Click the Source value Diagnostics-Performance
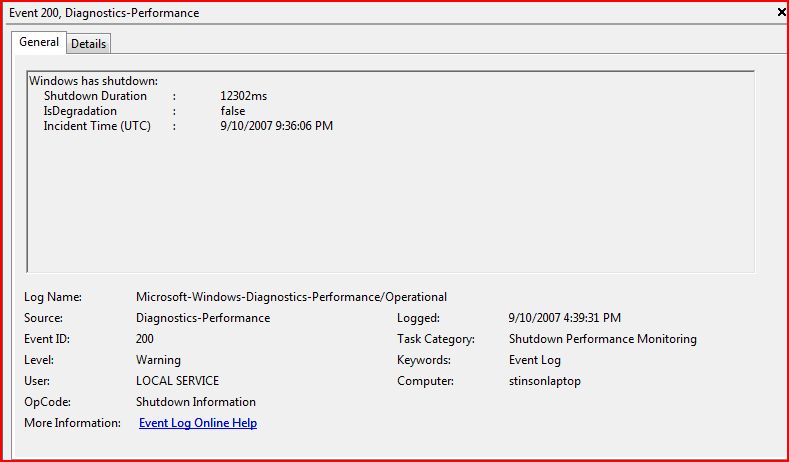This screenshot has height=462, width=789. [x=203, y=318]
